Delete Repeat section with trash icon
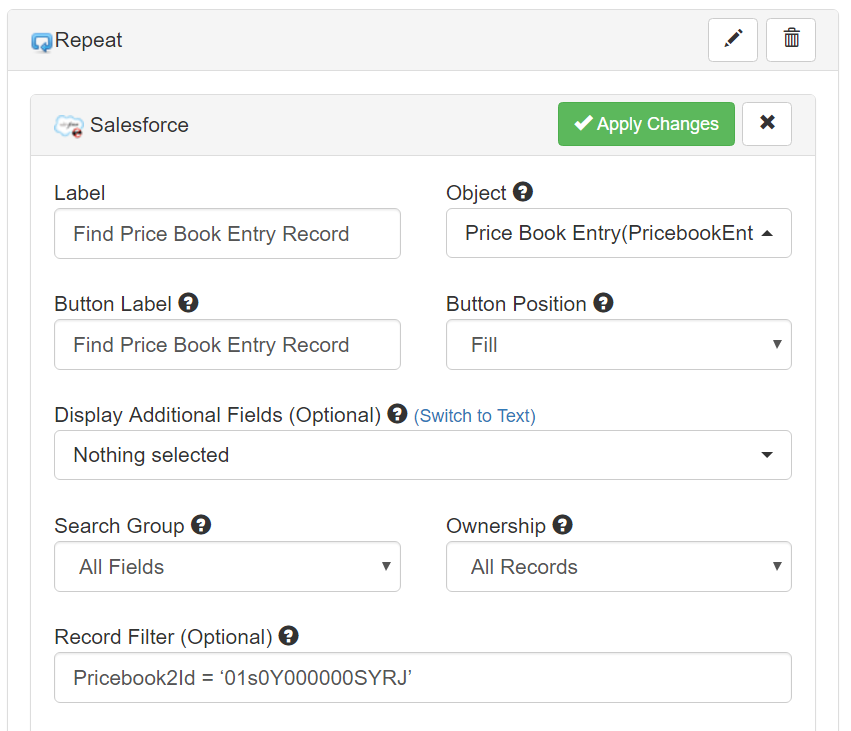 pyautogui.click(x=791, y=40)
